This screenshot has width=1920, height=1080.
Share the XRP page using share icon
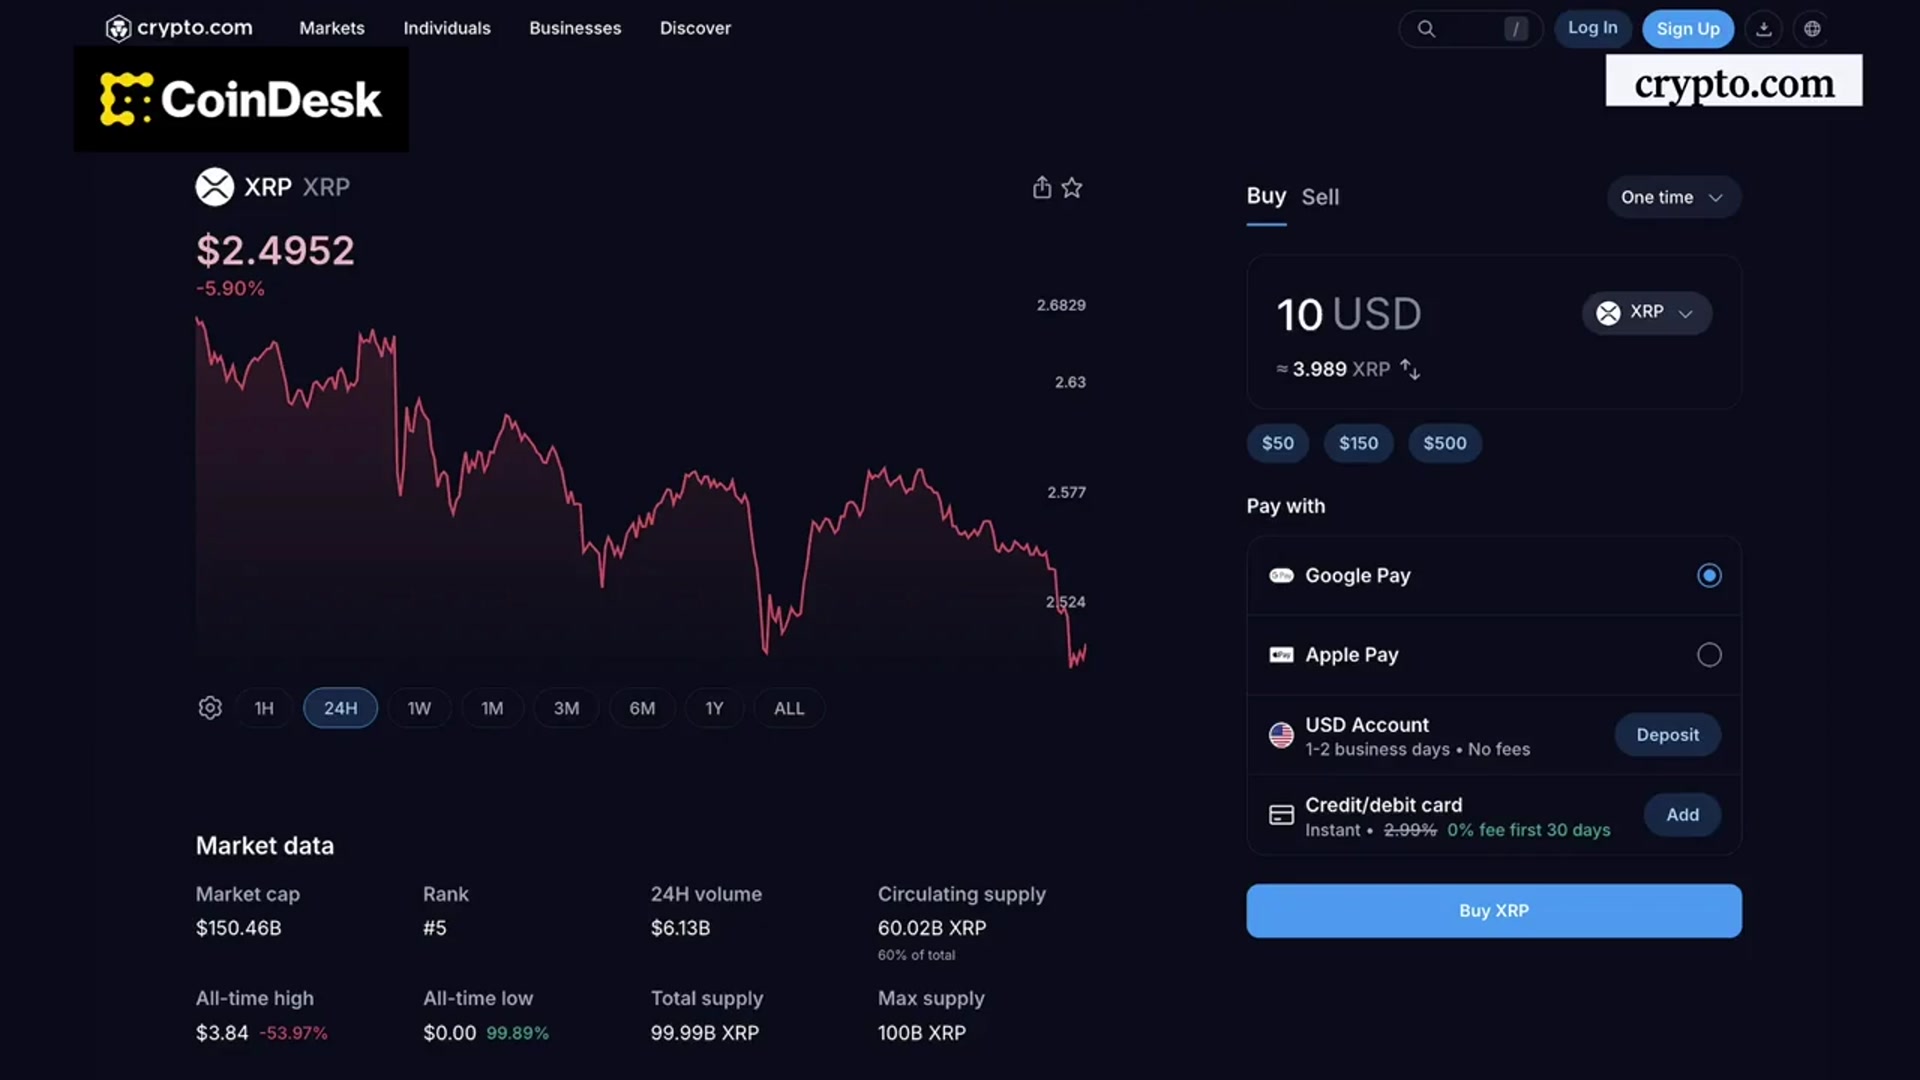[1041, 187]
